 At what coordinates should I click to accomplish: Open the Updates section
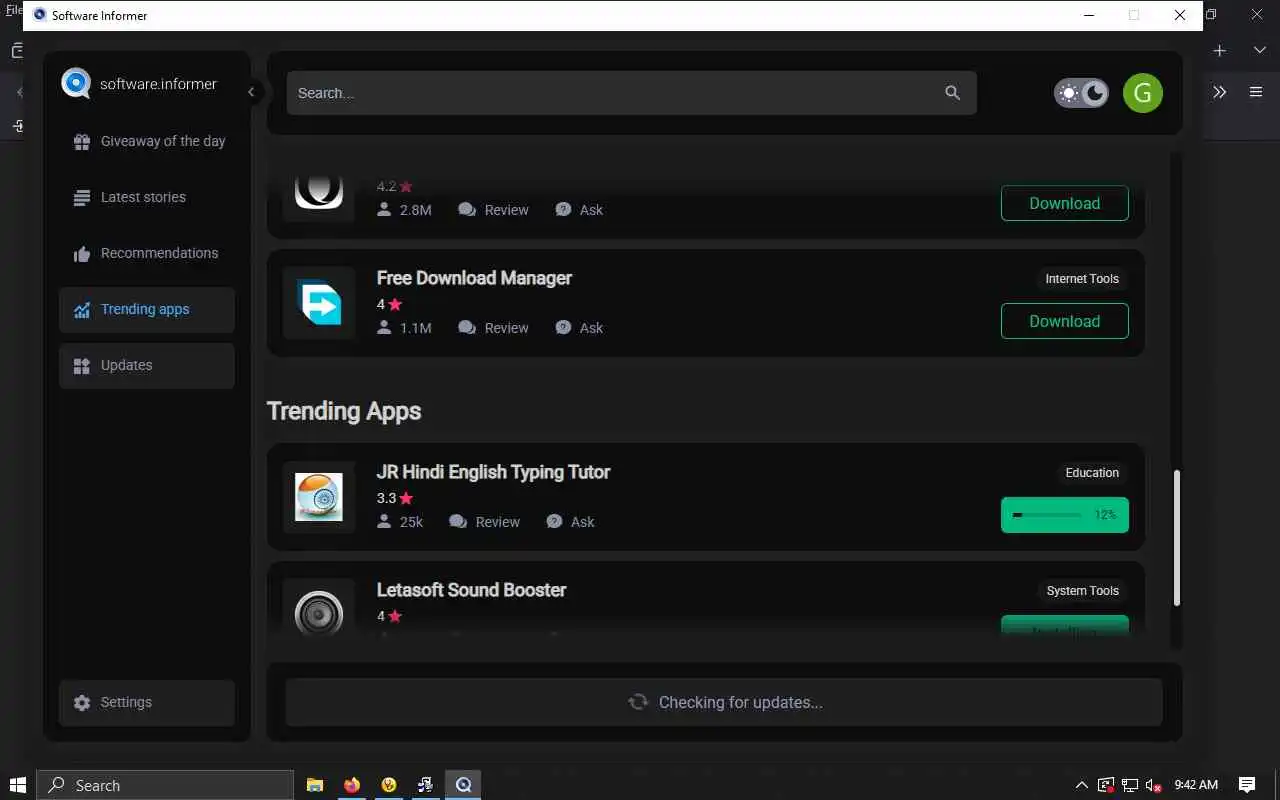pos(147,365)
